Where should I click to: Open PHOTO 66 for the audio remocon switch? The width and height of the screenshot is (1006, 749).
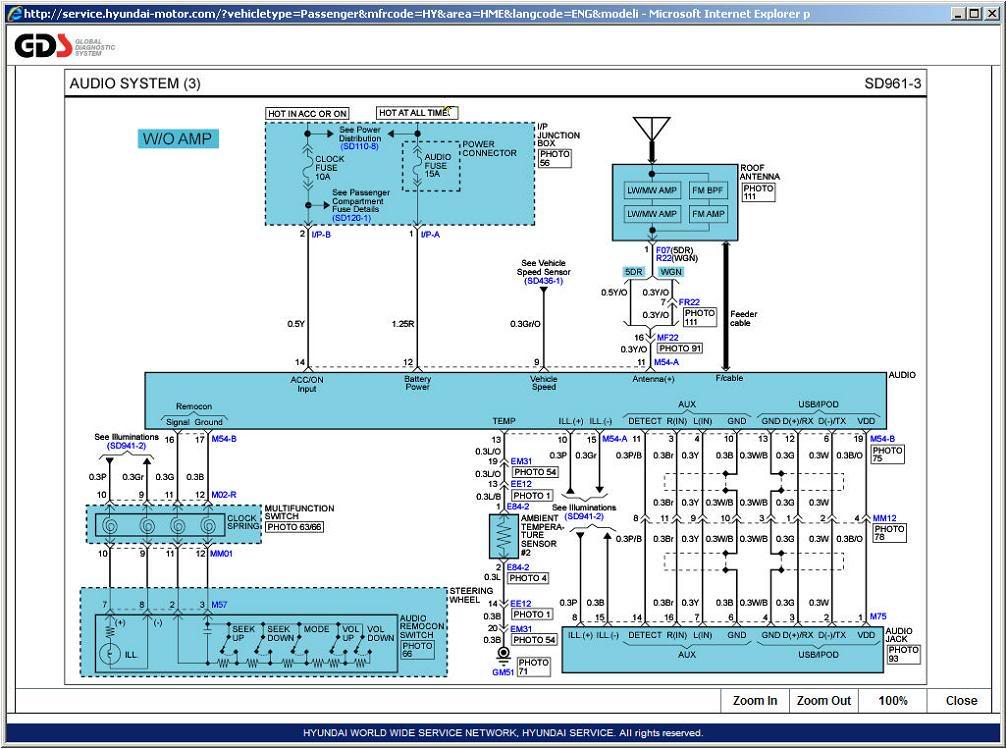click(x=417, y=650)
